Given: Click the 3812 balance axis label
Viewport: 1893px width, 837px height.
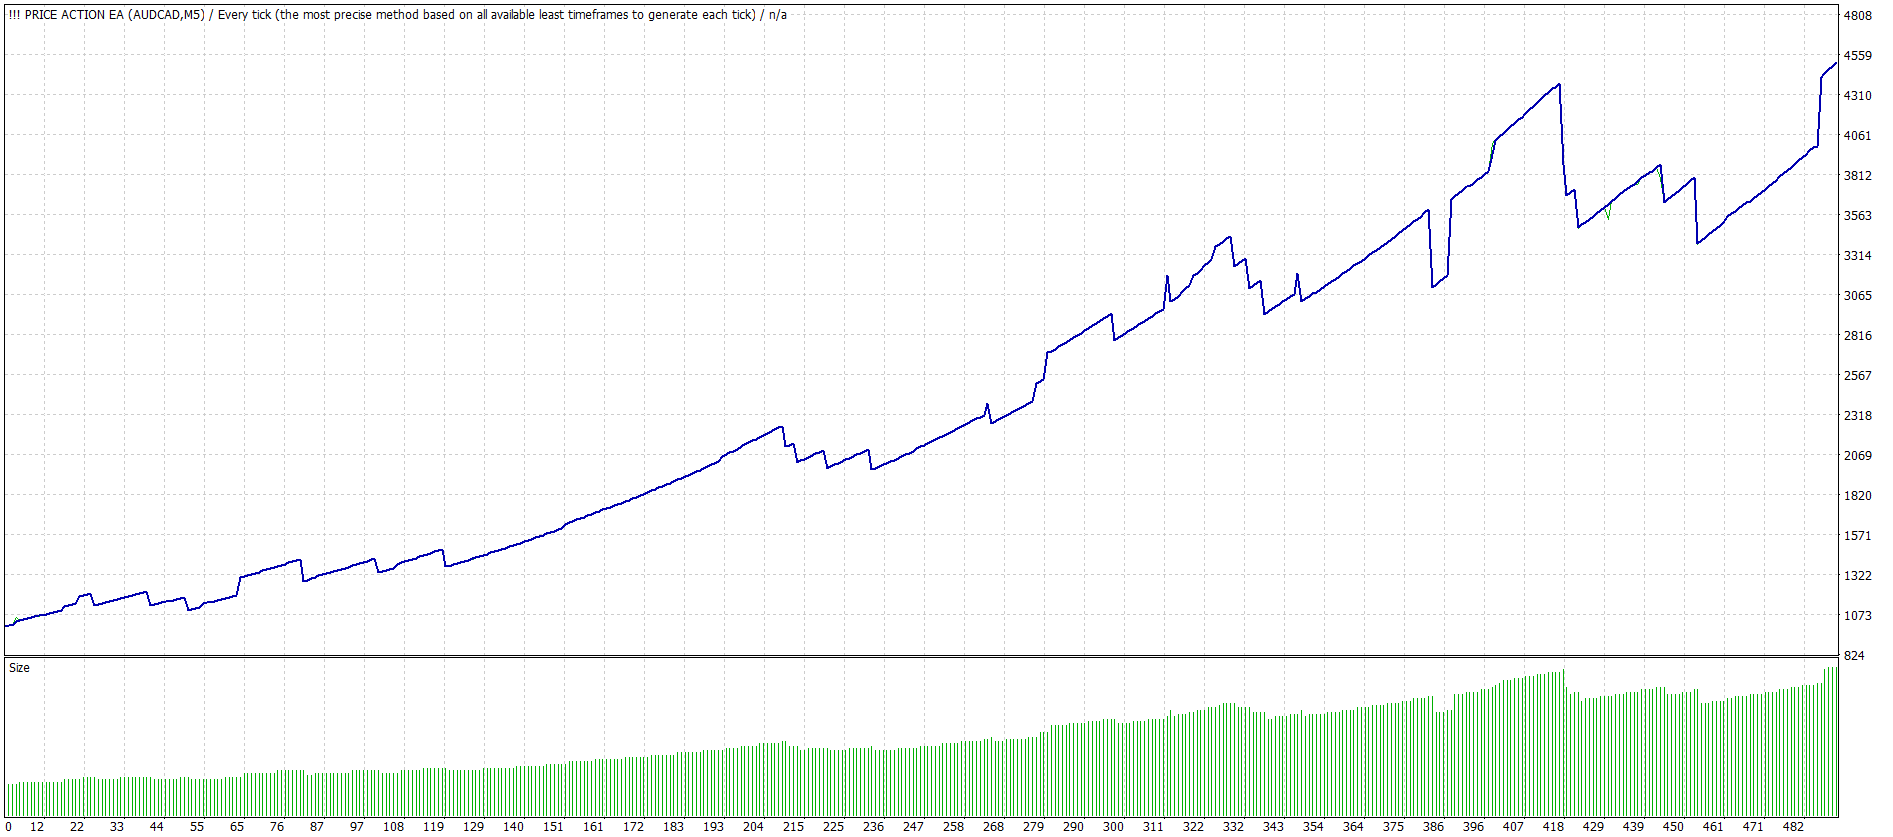Looking at the screenshot, I should coord(1858,176).
